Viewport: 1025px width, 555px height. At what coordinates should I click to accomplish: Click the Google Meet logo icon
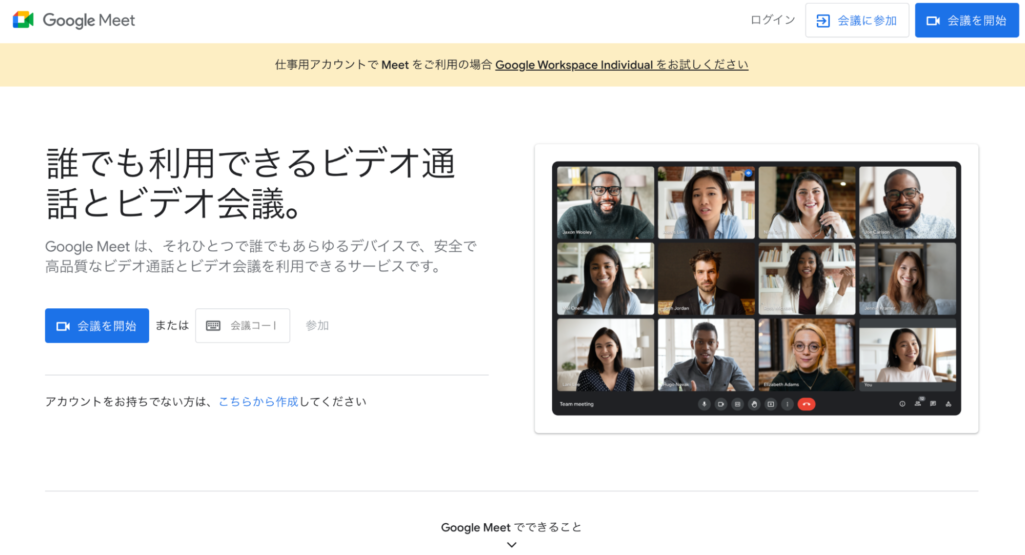[23, 20]
